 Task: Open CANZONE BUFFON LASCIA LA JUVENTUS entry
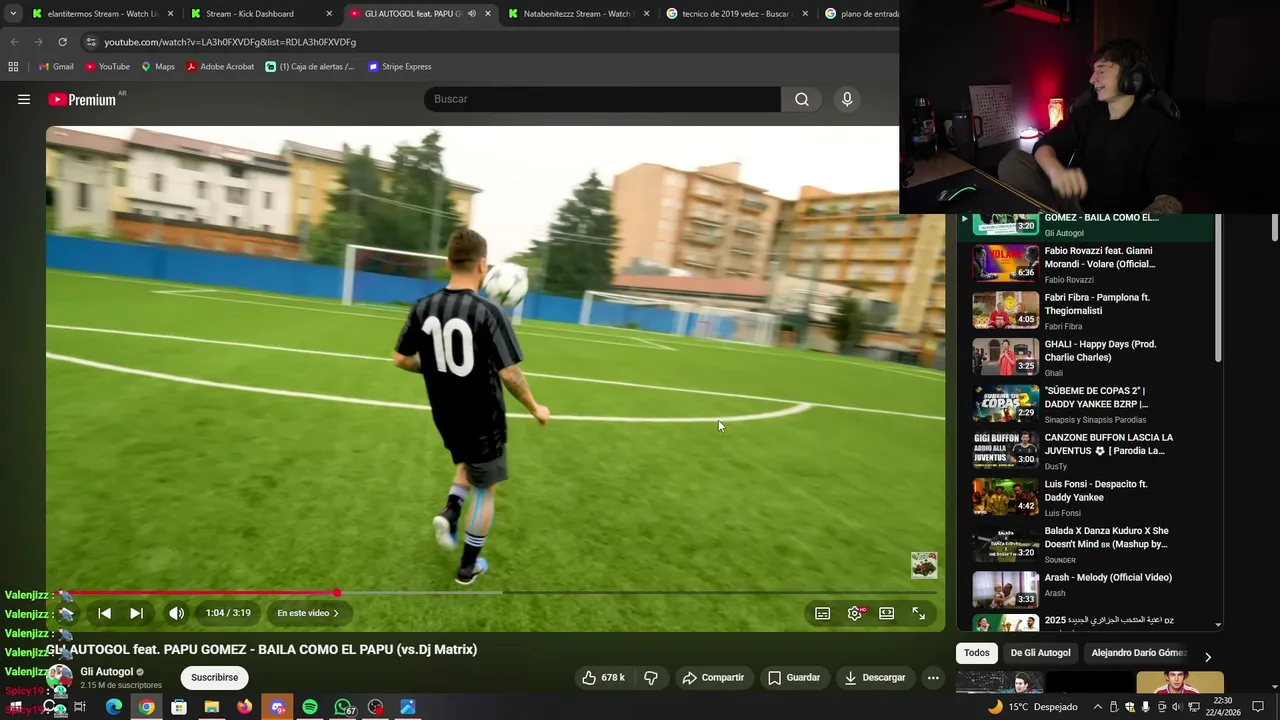[x=1085, y=451]
